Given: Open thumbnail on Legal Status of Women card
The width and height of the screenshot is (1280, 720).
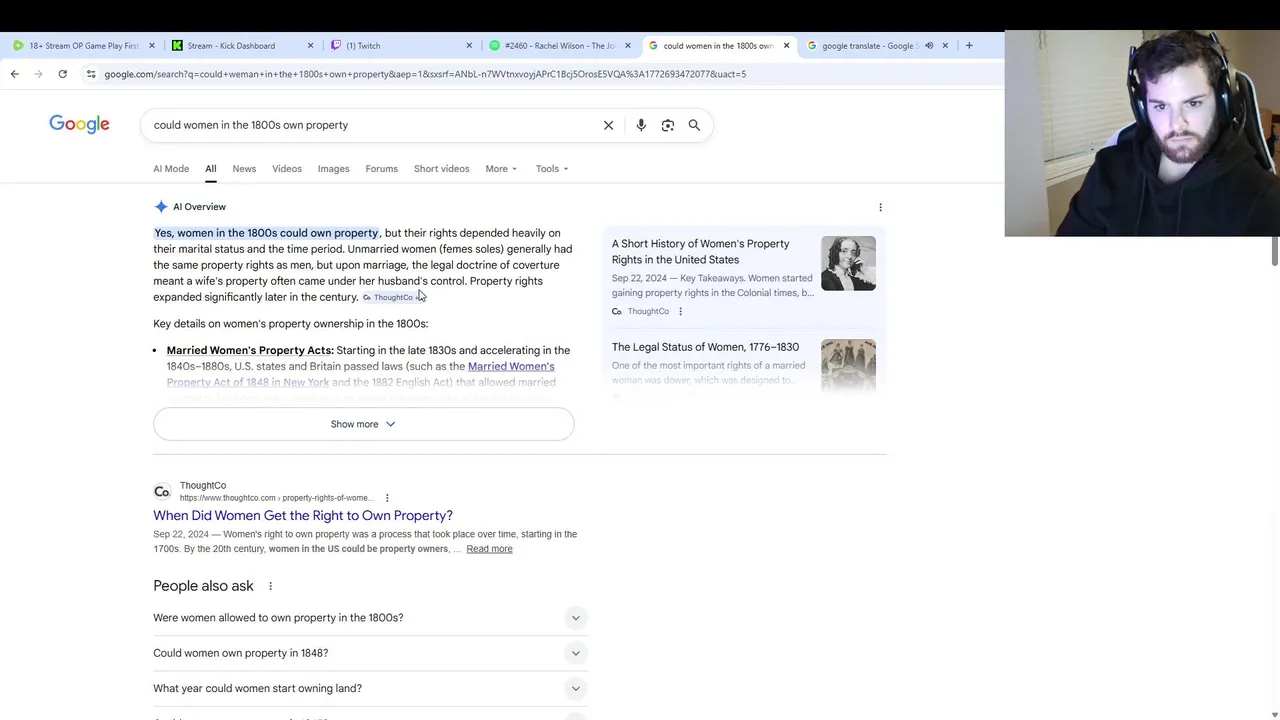Looking at the screenshot, I should click(x=848, y=365).
